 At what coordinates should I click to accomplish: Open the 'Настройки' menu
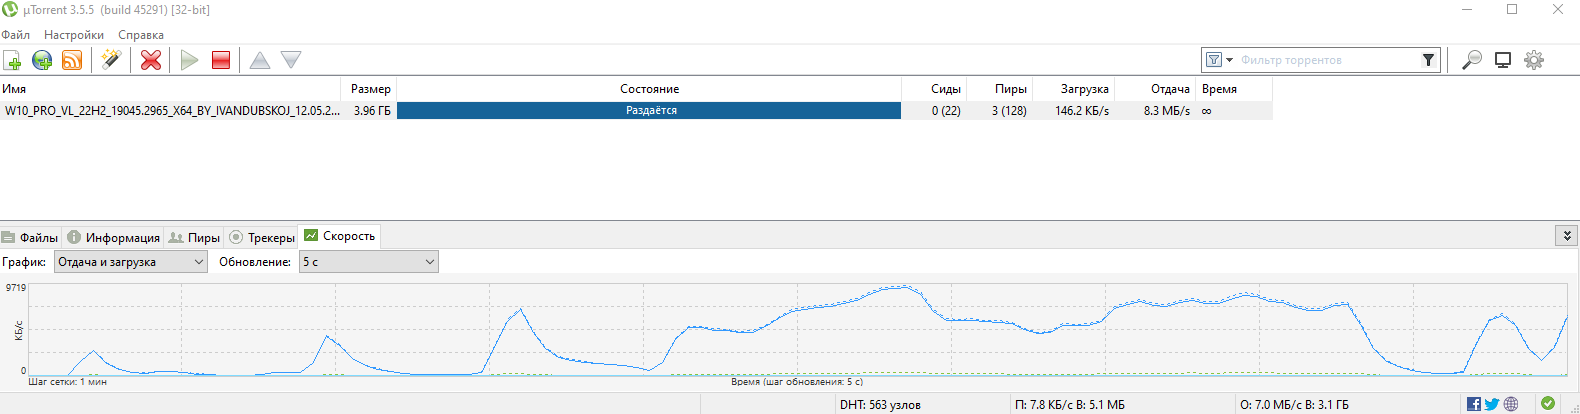[74, 35]
